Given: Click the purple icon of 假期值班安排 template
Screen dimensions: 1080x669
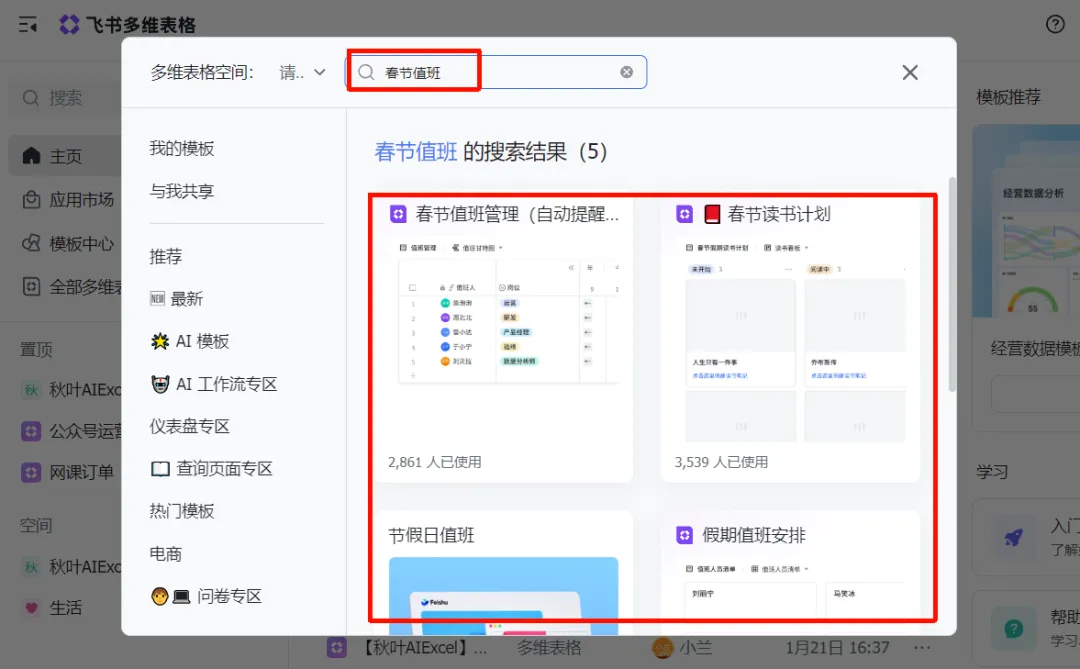Looking at the screenshot, I should [684, 535].
